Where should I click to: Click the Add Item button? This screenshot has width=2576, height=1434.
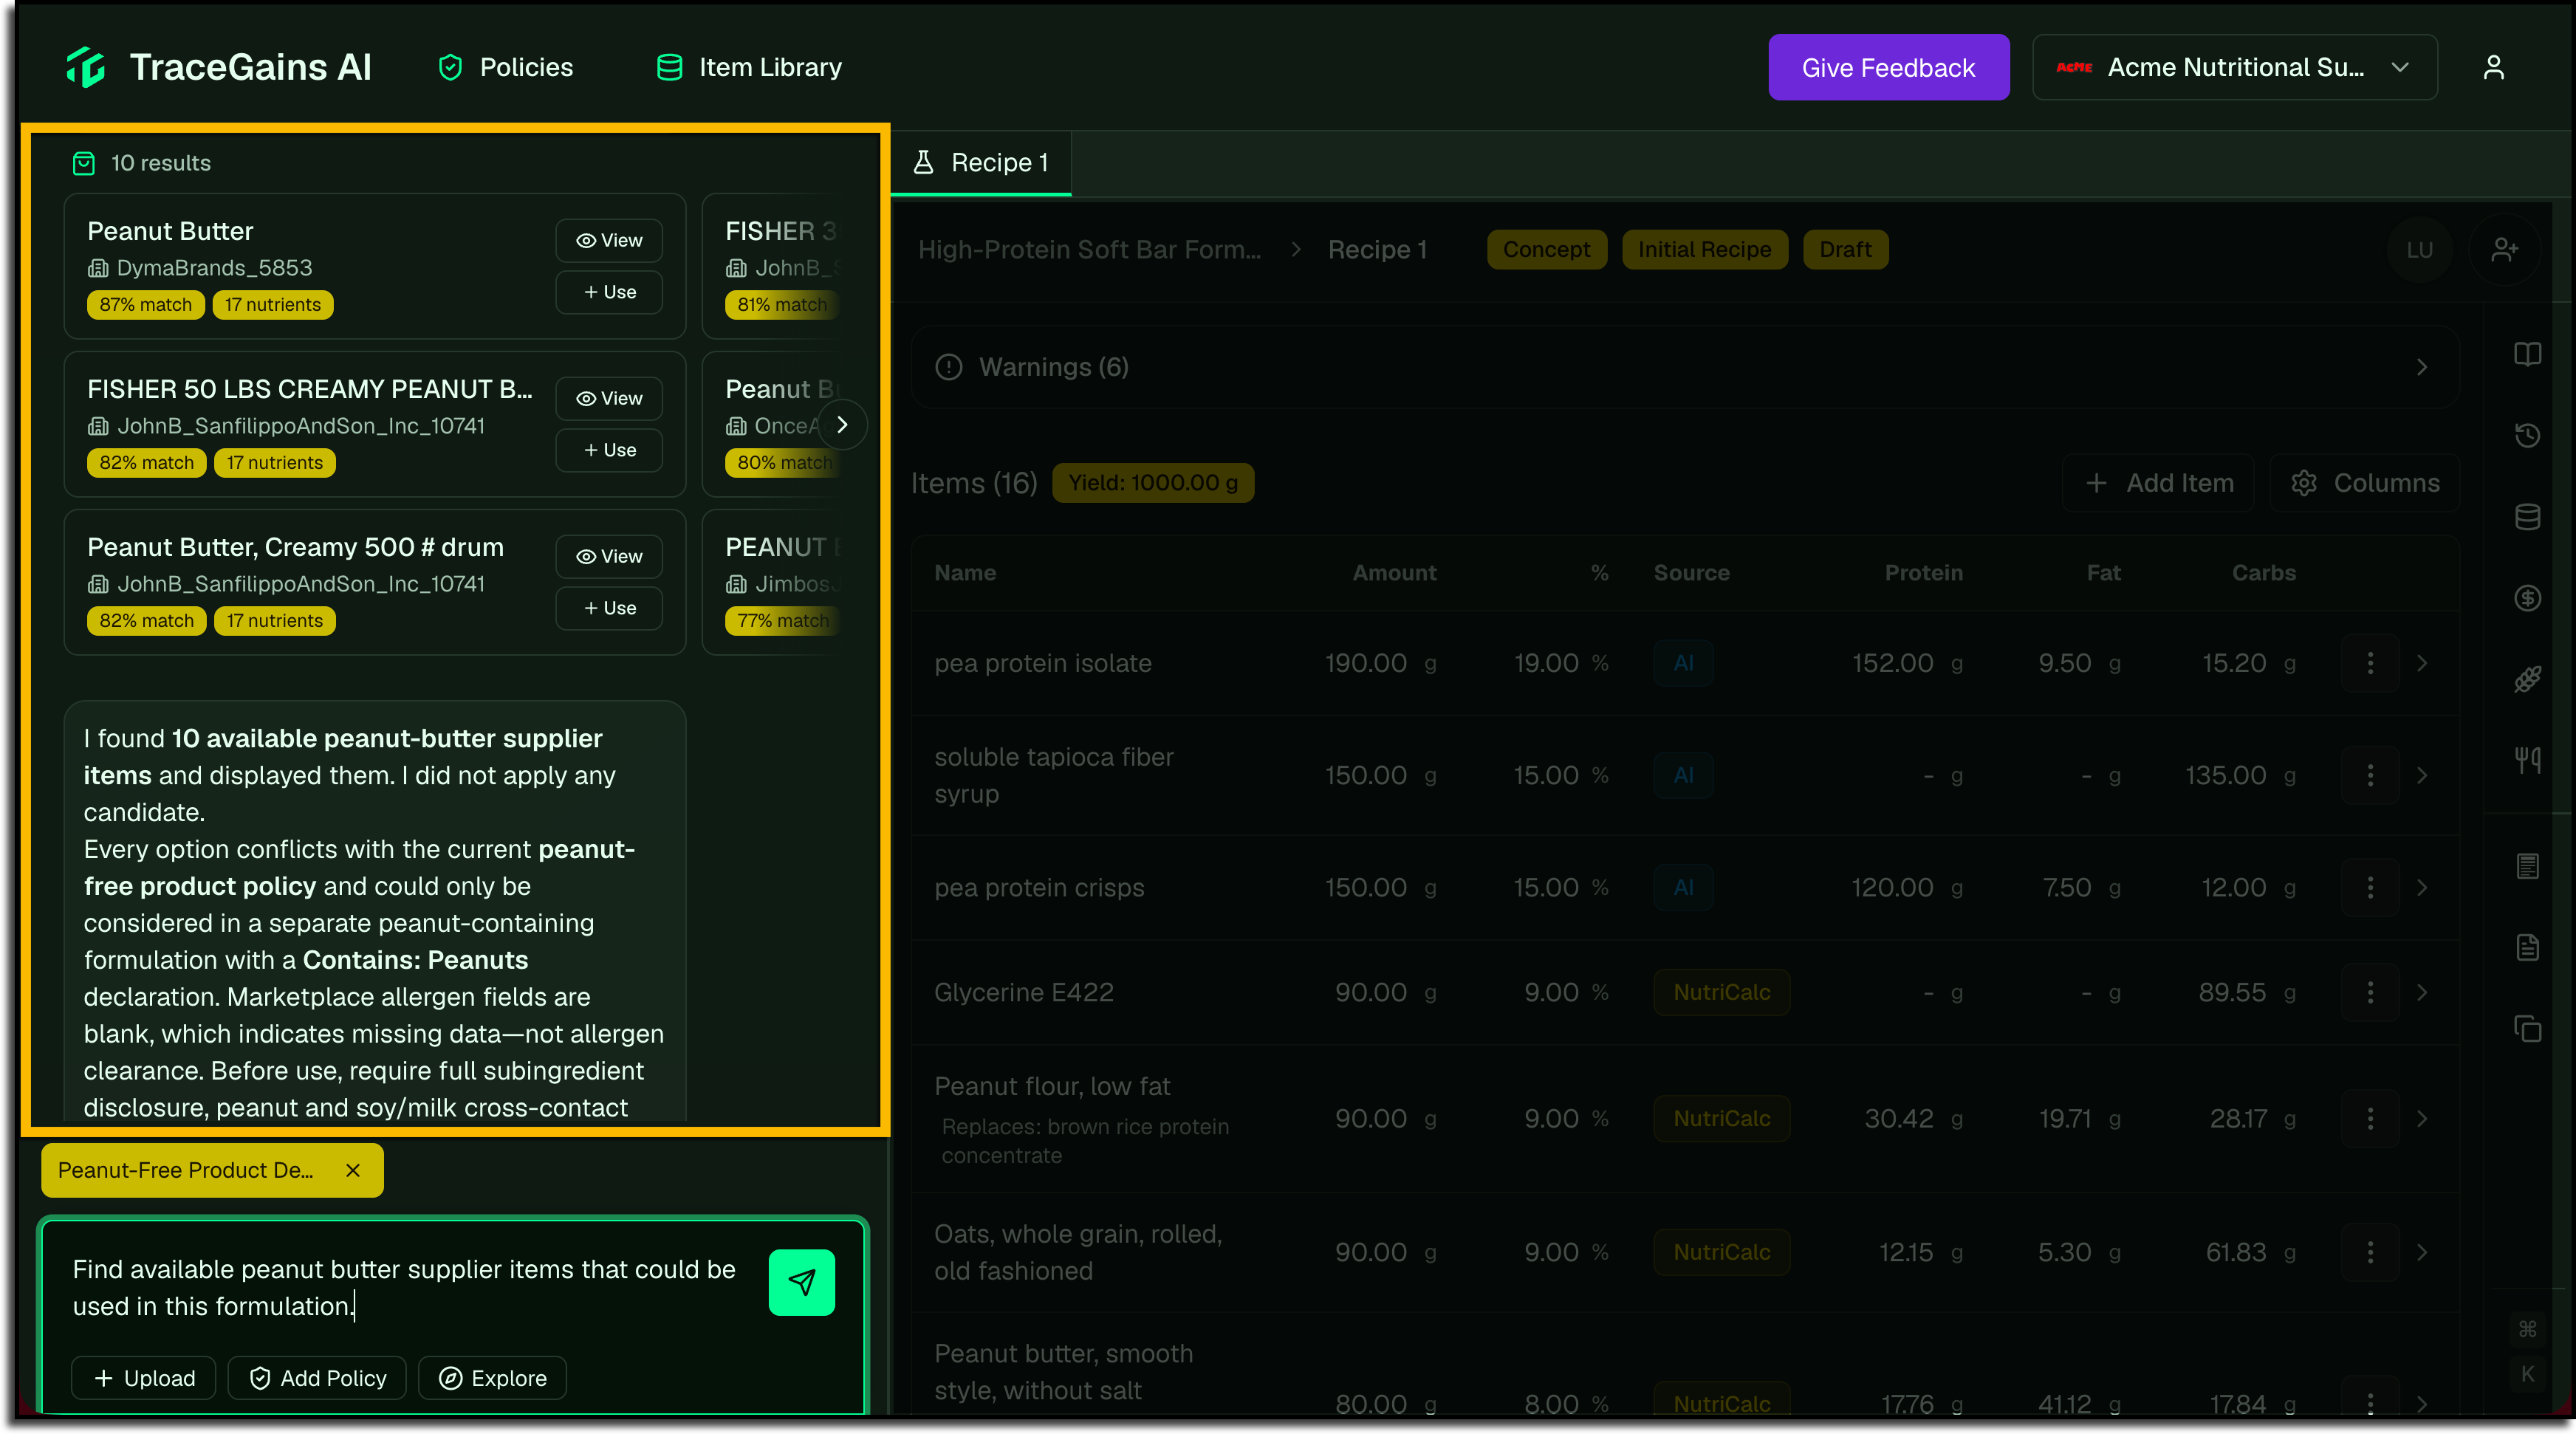tap(2158, 483)
